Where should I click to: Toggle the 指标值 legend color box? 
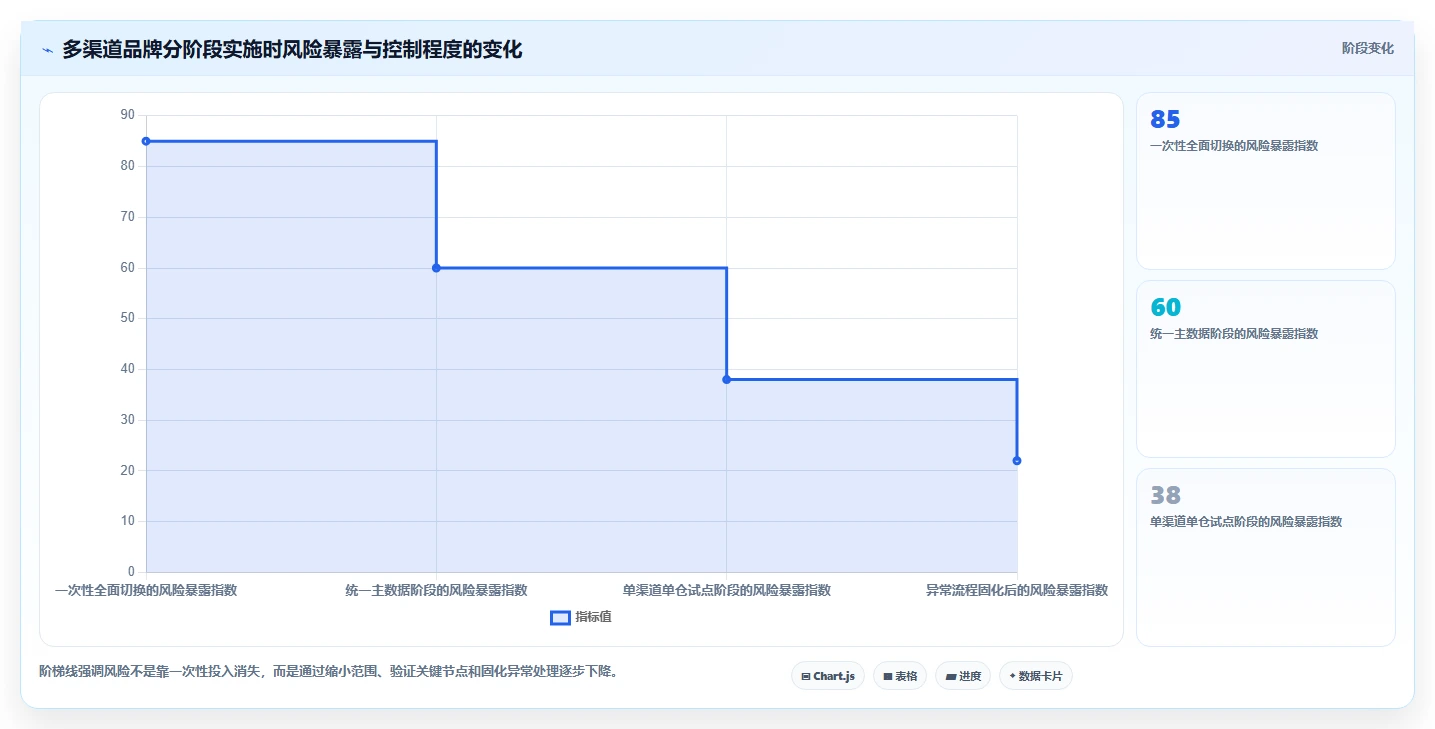point(560,617)
